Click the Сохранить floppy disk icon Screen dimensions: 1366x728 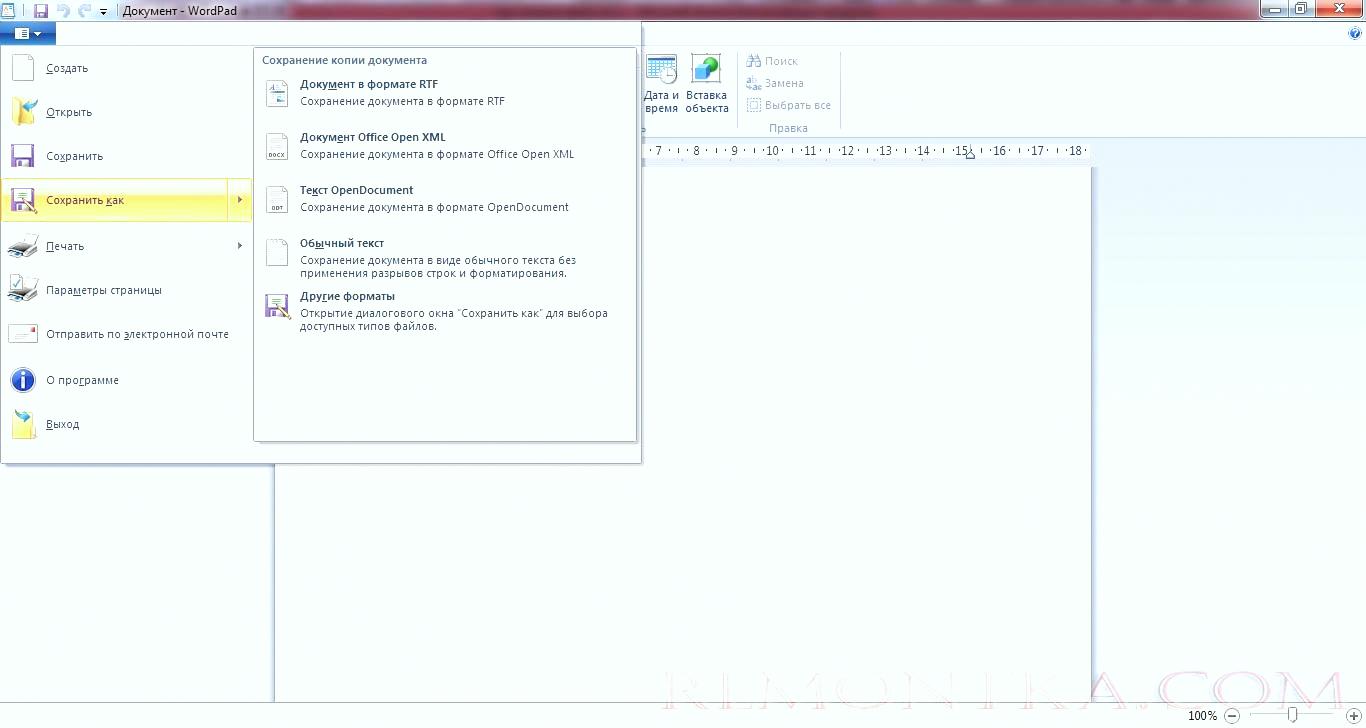[x=23, y=156]
